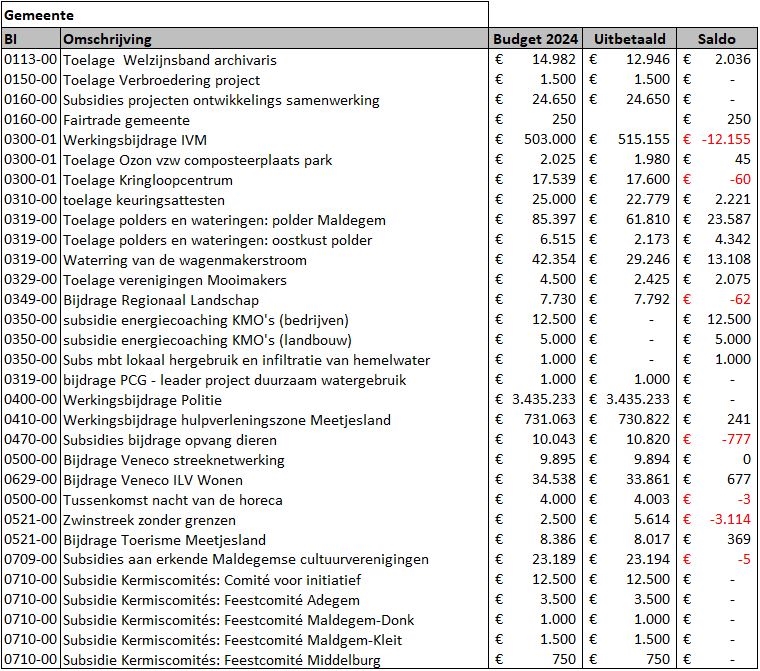Select the Fairtrade gemeente cell
Image resolution: width=760 pixels, height=671 pixels.
click(x=274, y=120)
